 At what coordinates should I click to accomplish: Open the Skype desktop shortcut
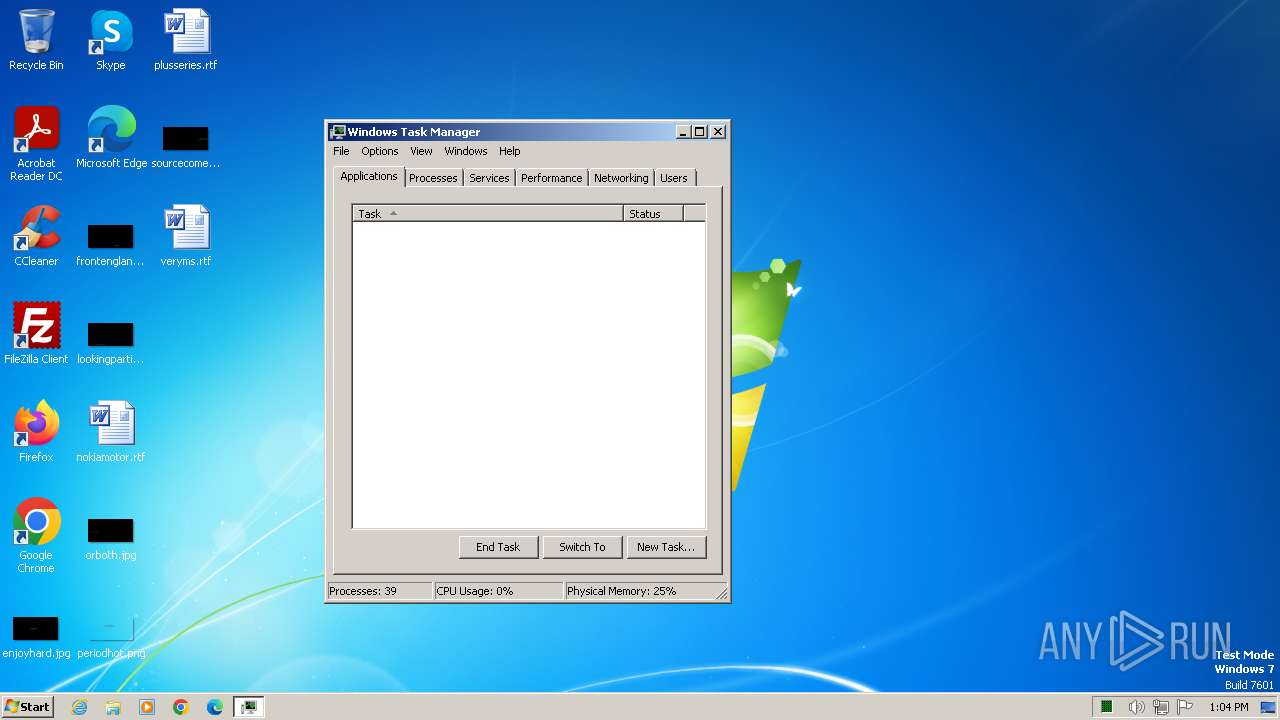click(111, 40)
